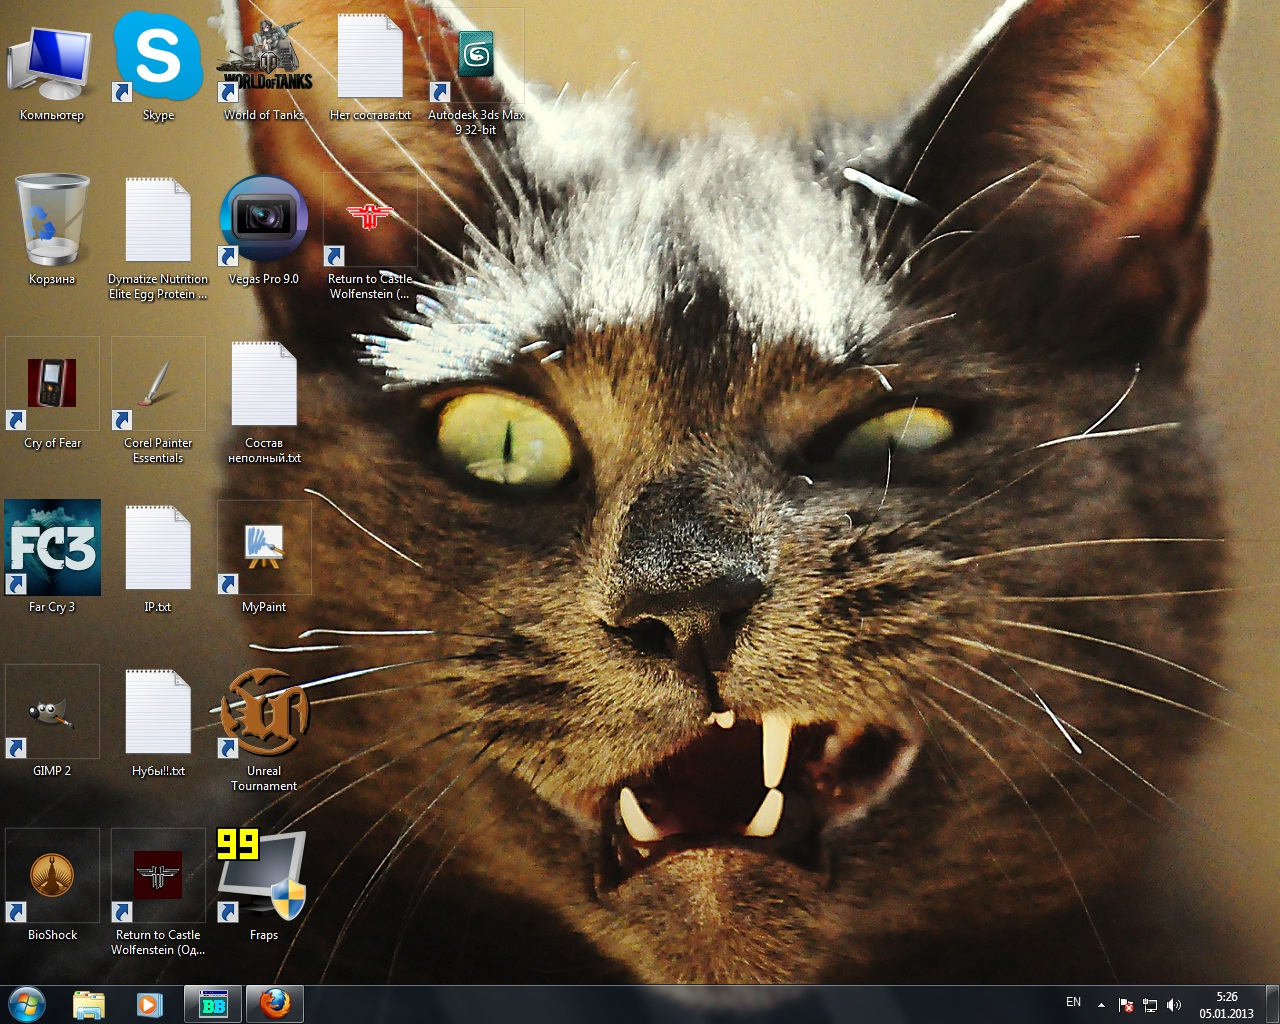Click the Unreal Tournament icon
Viewport: 1280px width, 1024px height.
pos(264,714)
